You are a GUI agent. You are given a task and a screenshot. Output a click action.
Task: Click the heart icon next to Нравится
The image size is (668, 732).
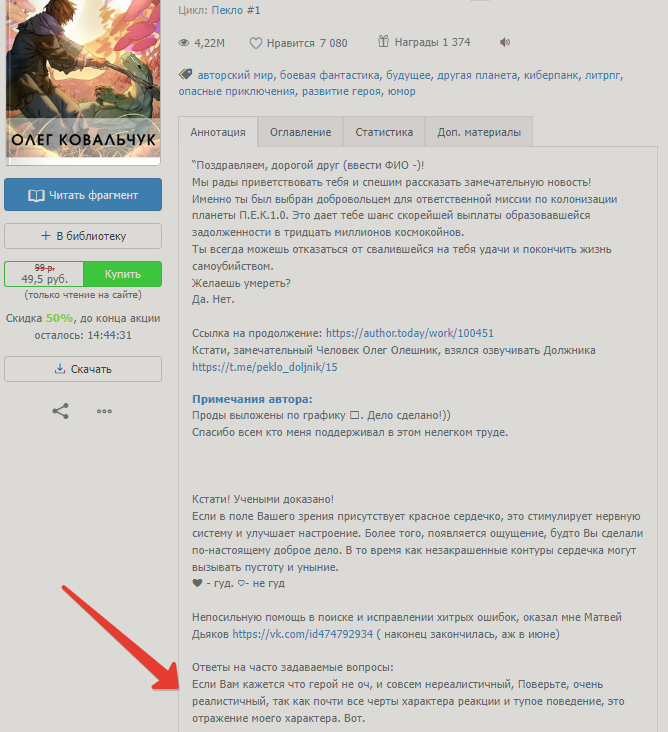pyautogui.click(x=255, y=43)
